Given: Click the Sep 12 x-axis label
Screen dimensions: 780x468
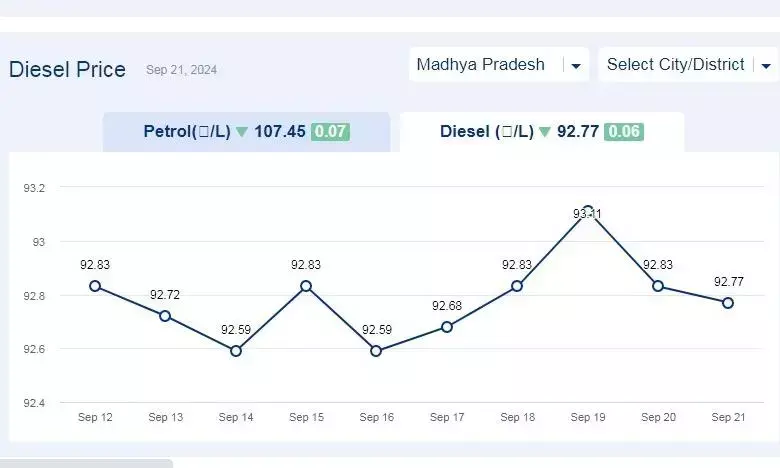Looking at the screenshot, I should tap(95, 417).
